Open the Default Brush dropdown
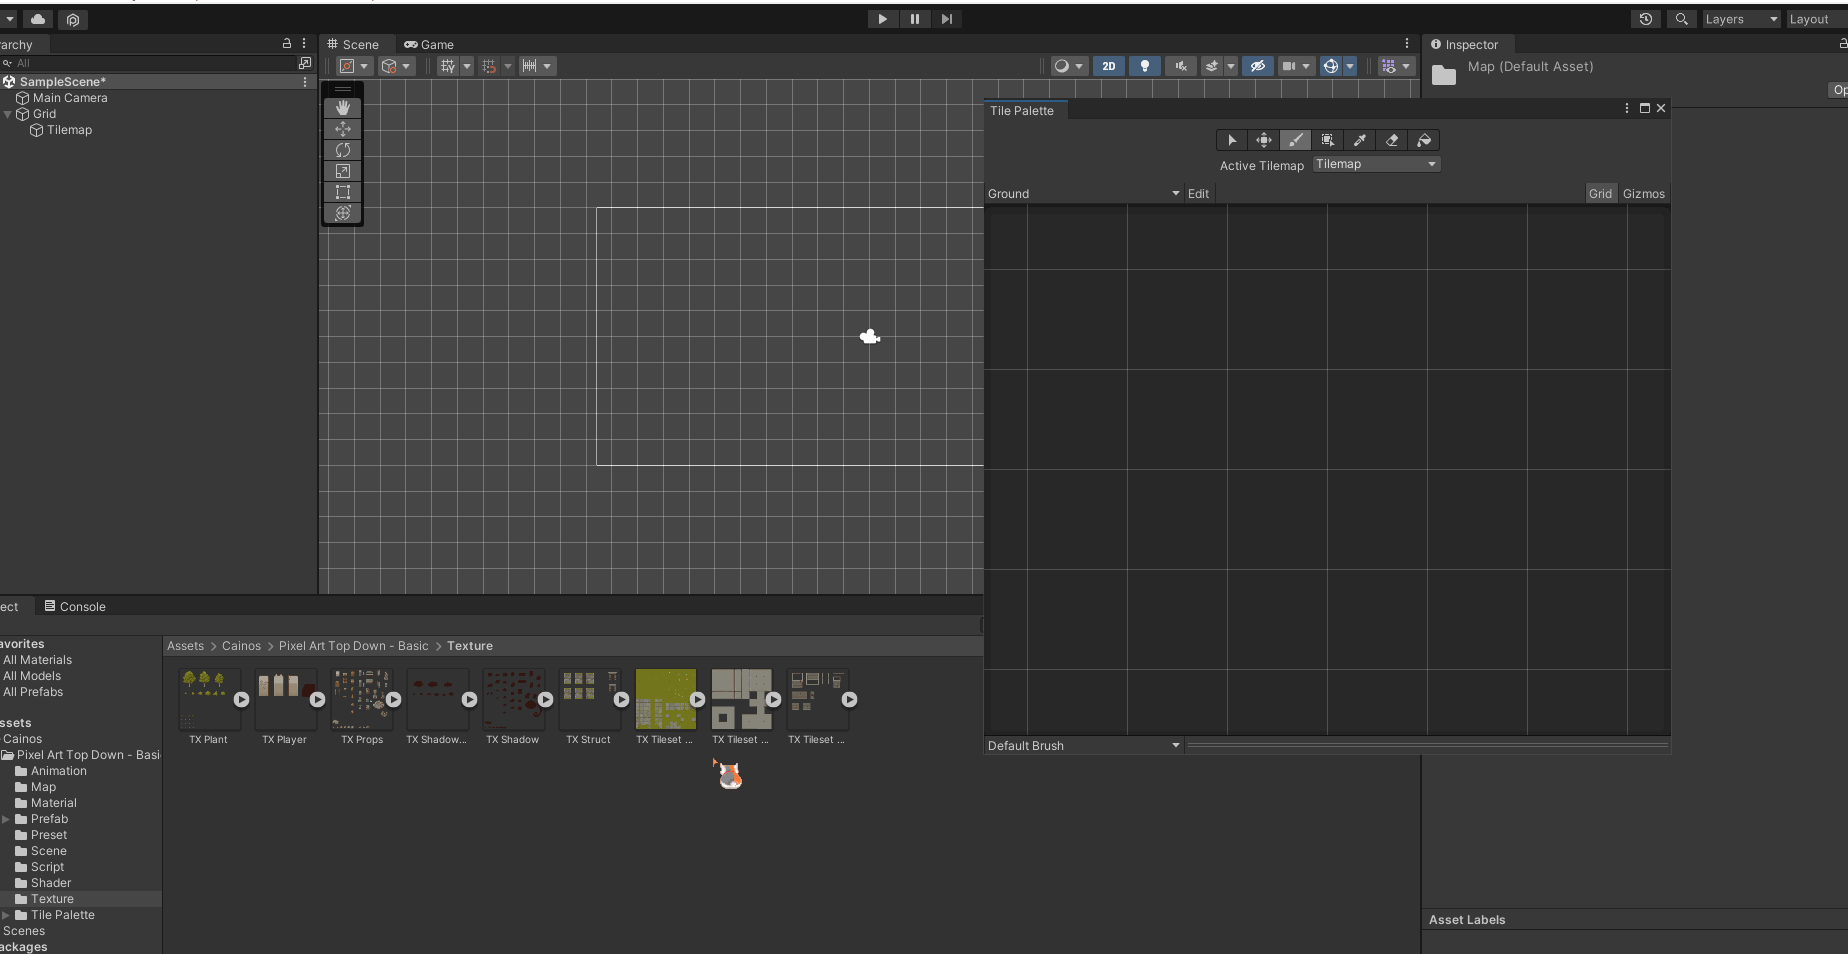Screen dimensions: 1848x954 coord(1084,746)
